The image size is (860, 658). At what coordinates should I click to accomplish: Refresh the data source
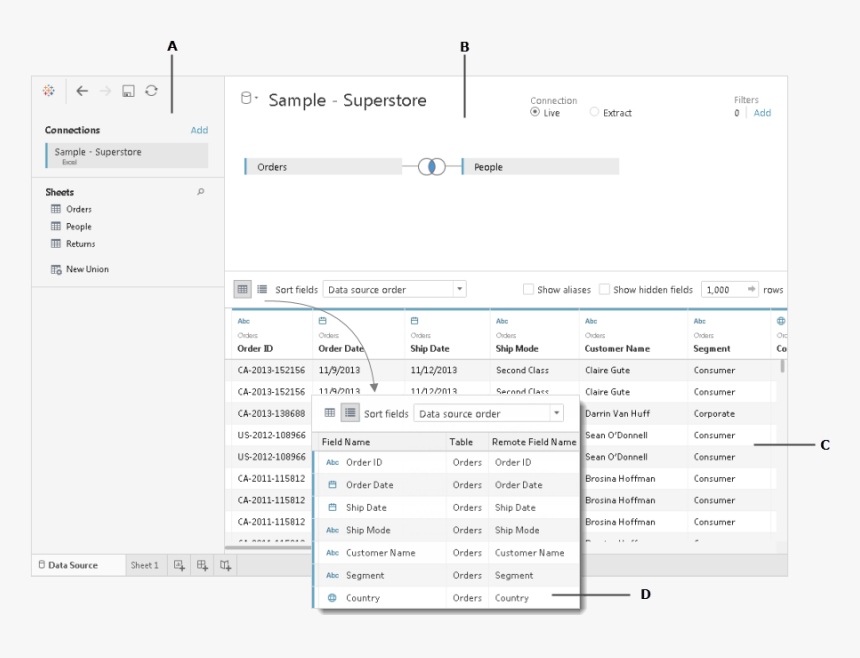tap(151, 90)
